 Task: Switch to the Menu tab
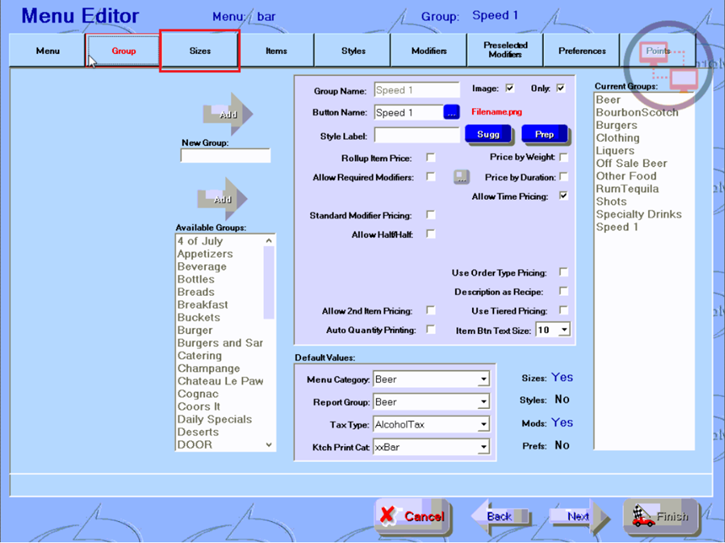pos(48,51)
